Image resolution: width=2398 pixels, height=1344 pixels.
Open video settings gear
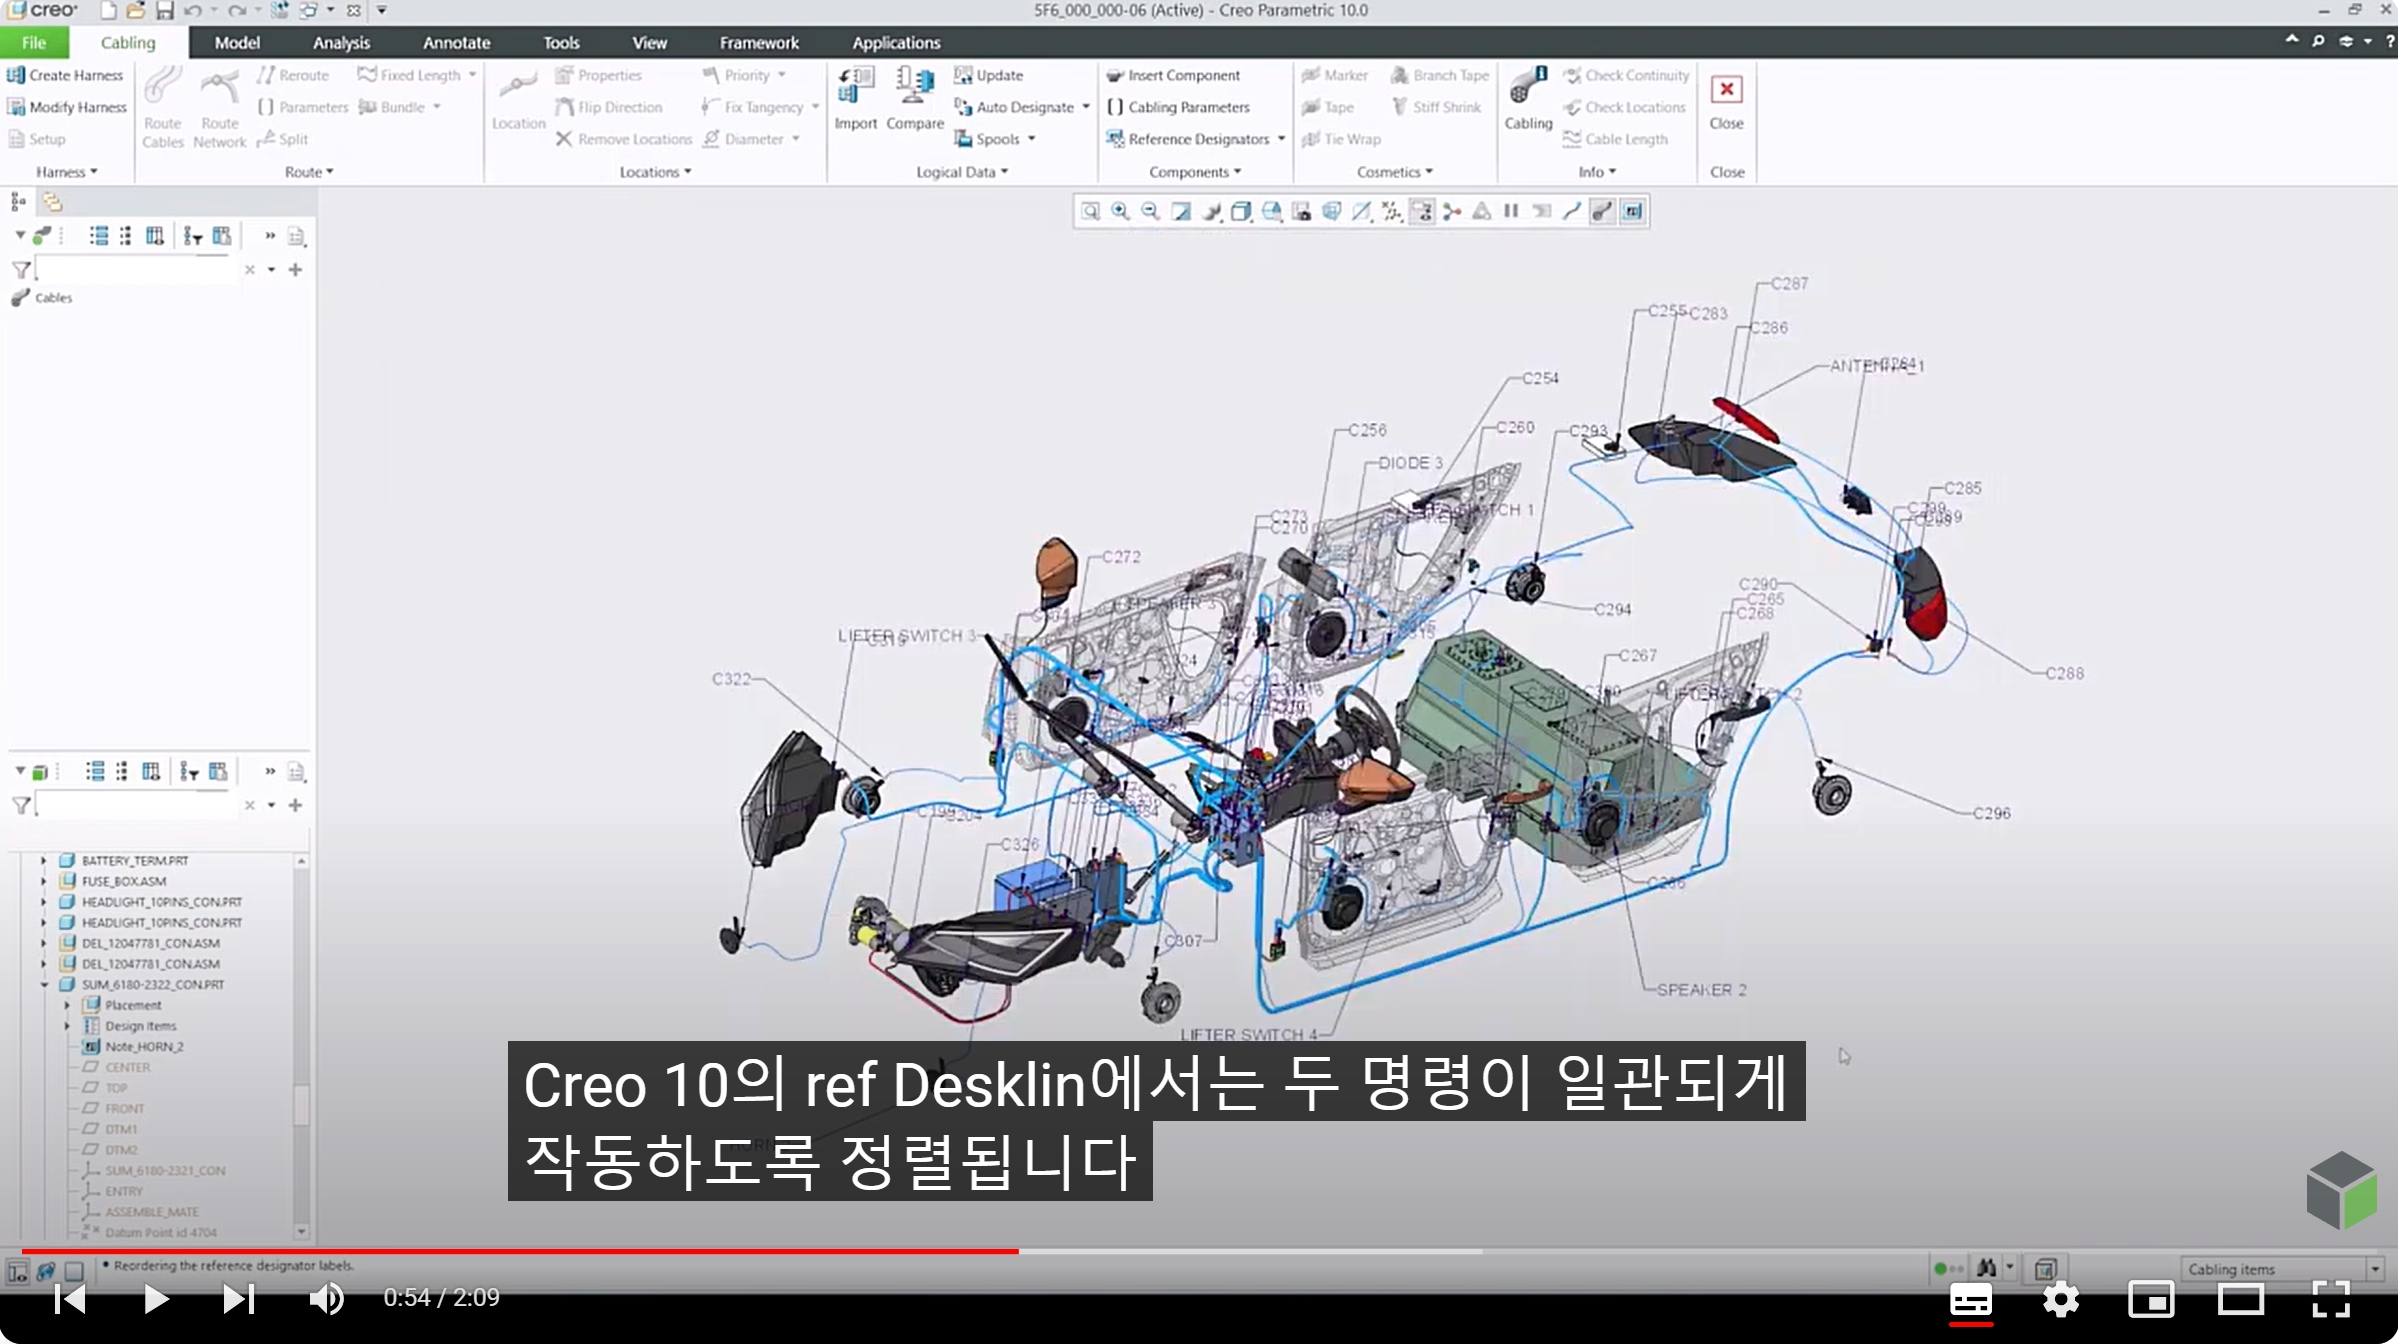pos(2060,1299)
